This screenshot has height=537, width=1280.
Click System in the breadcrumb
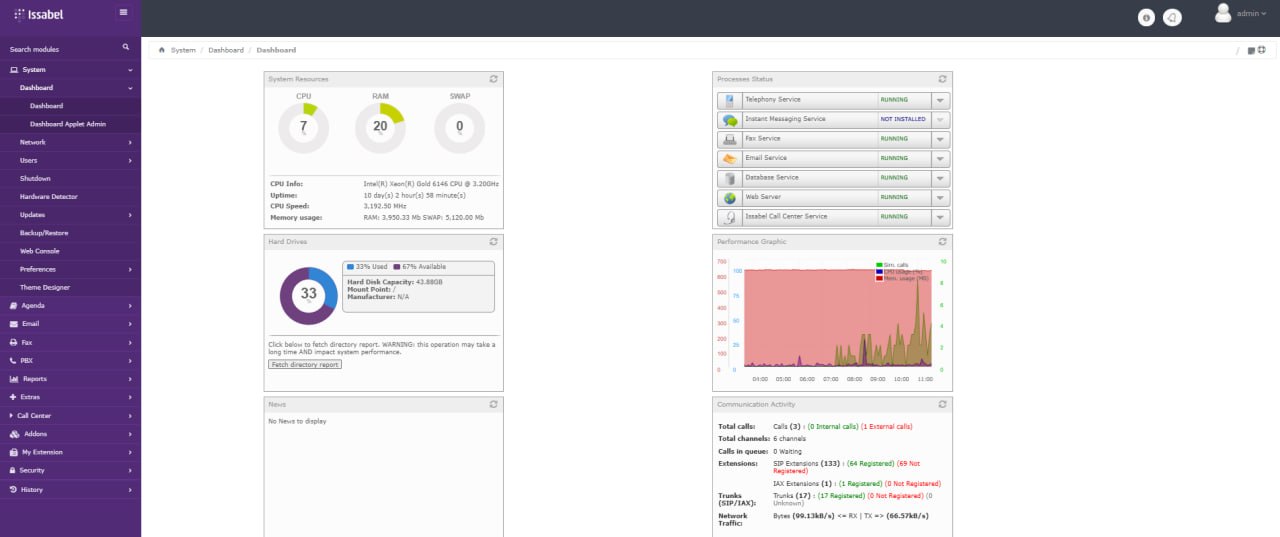183,50
